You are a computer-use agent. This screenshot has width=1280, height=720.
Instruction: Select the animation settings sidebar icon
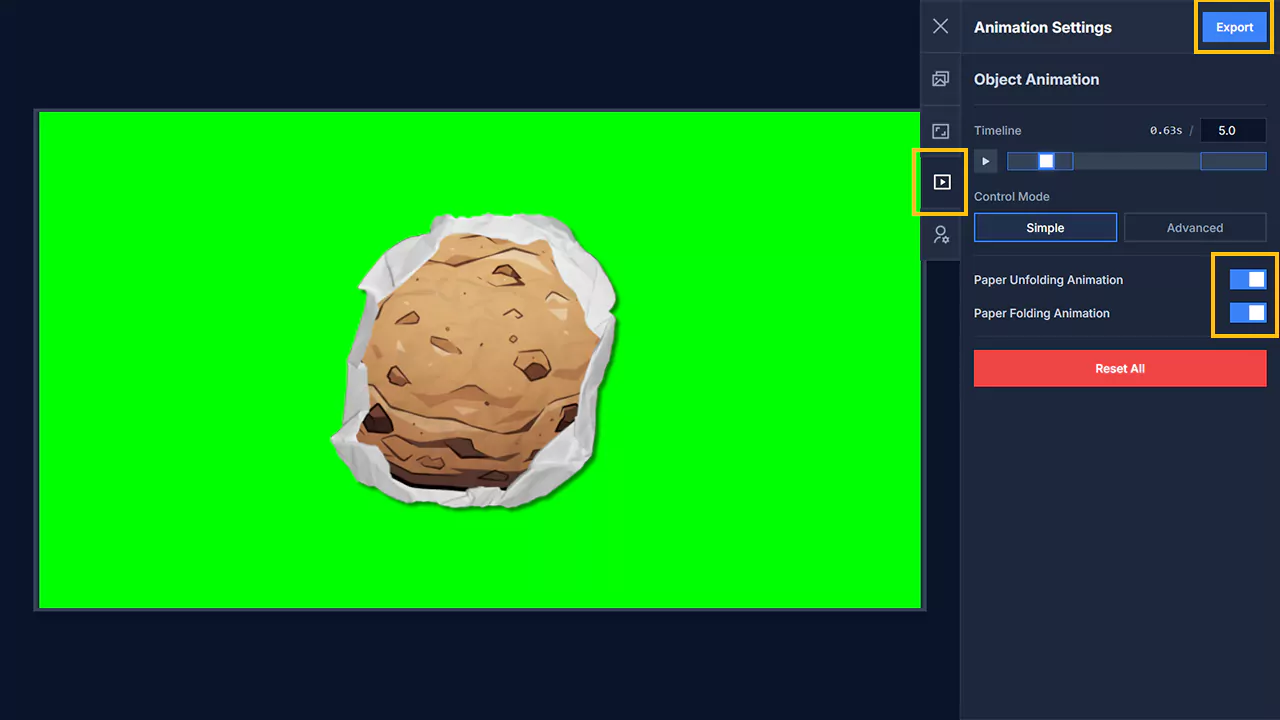click(940, 182)
